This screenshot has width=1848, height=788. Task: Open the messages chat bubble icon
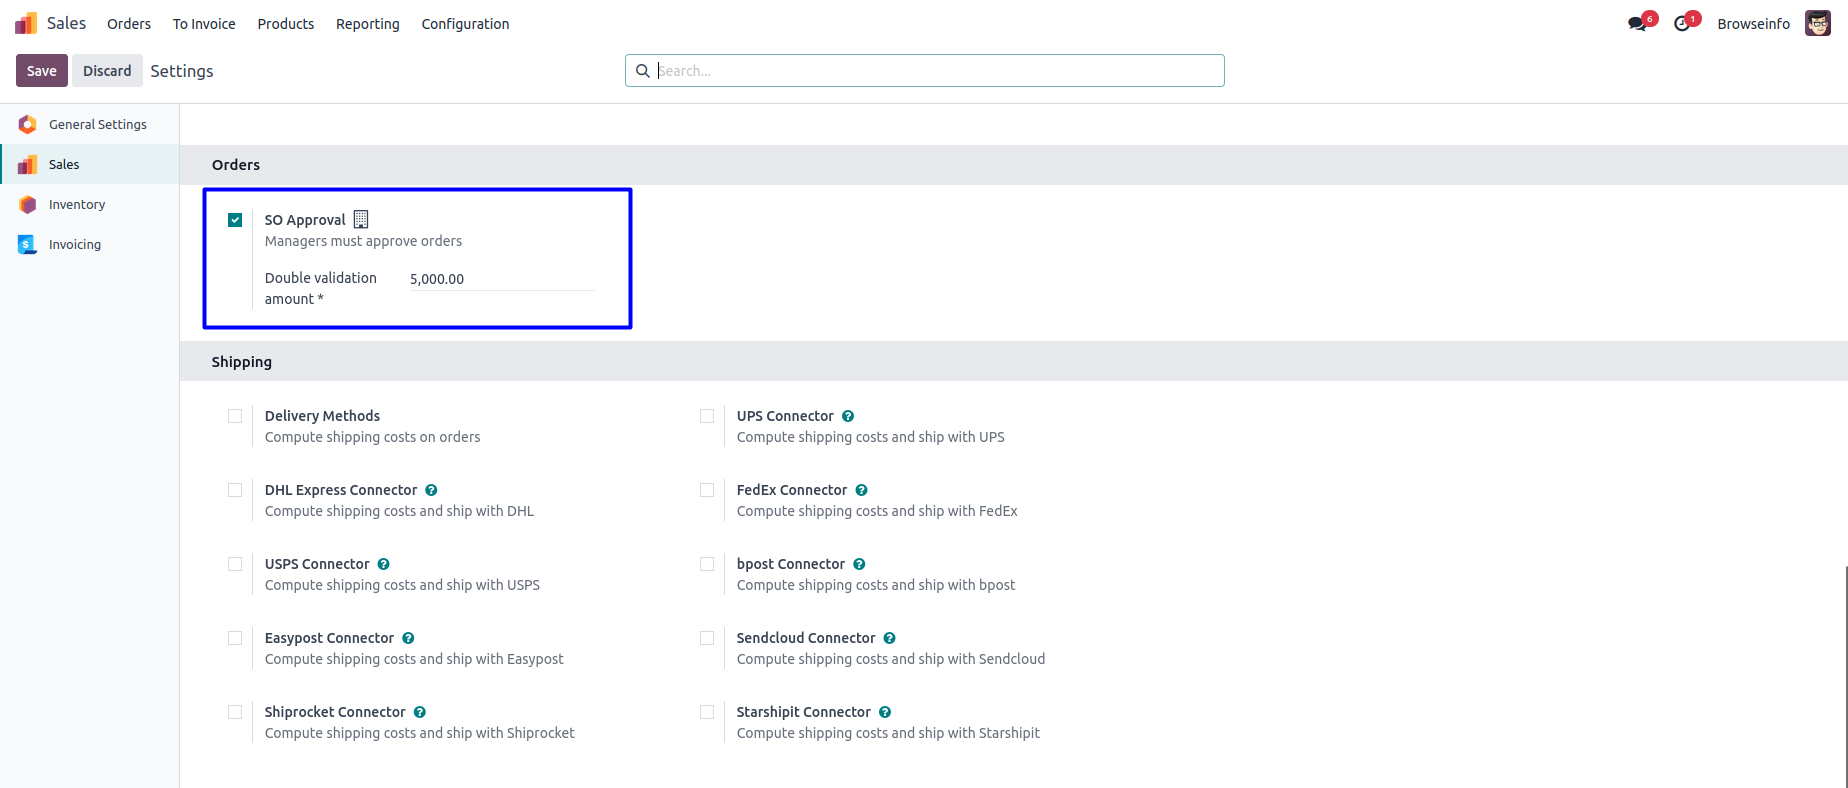pyautogui.click(x=1636, y=24)
